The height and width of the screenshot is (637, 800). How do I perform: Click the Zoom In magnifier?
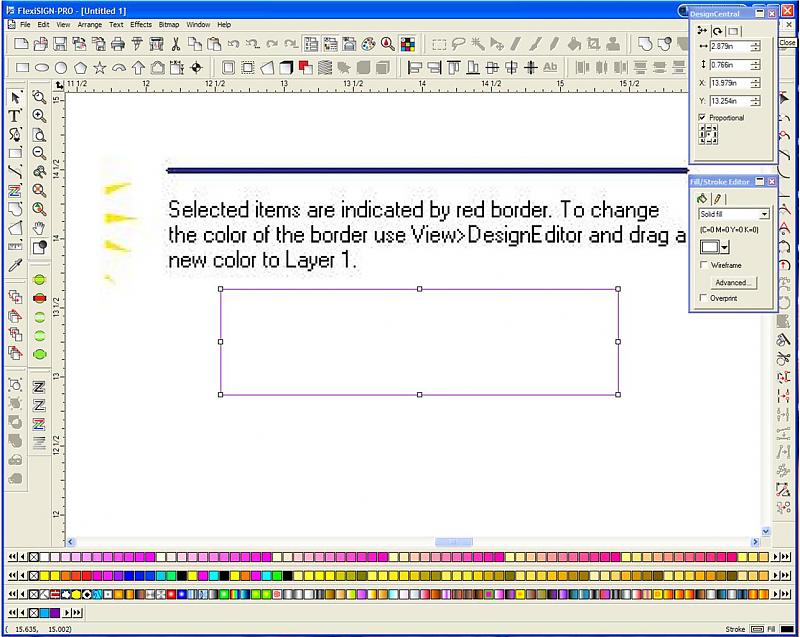pyautogui.click(x=39, y=116)
